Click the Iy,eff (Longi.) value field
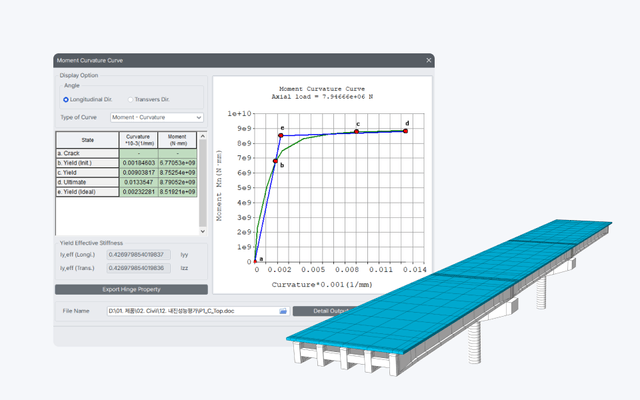Viewport: 640px width, 400px height. tap(139, 255)
